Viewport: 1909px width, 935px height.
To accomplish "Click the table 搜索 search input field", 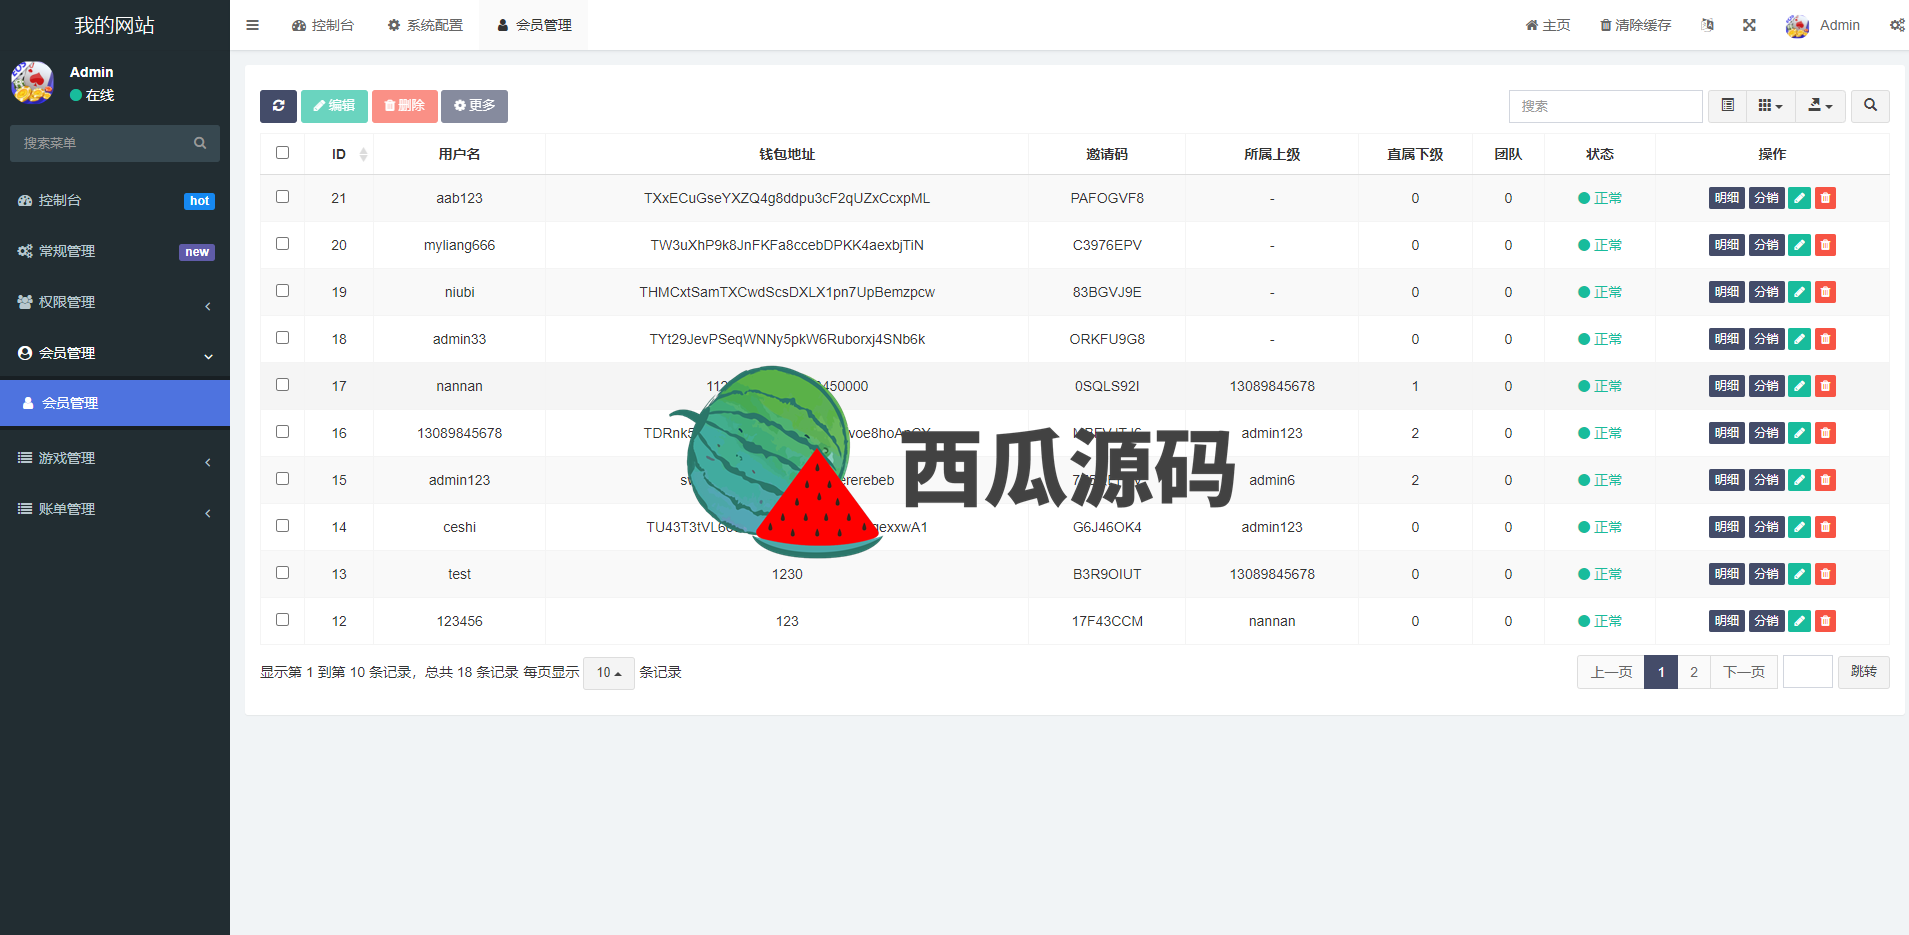I will pos(1605,106).
